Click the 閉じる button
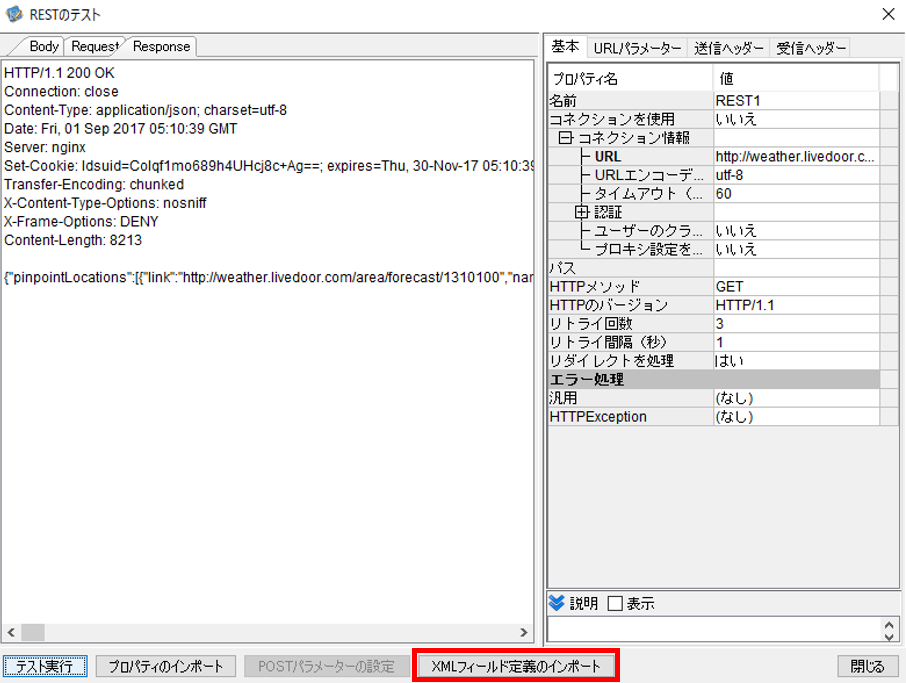 pos(868,666)
